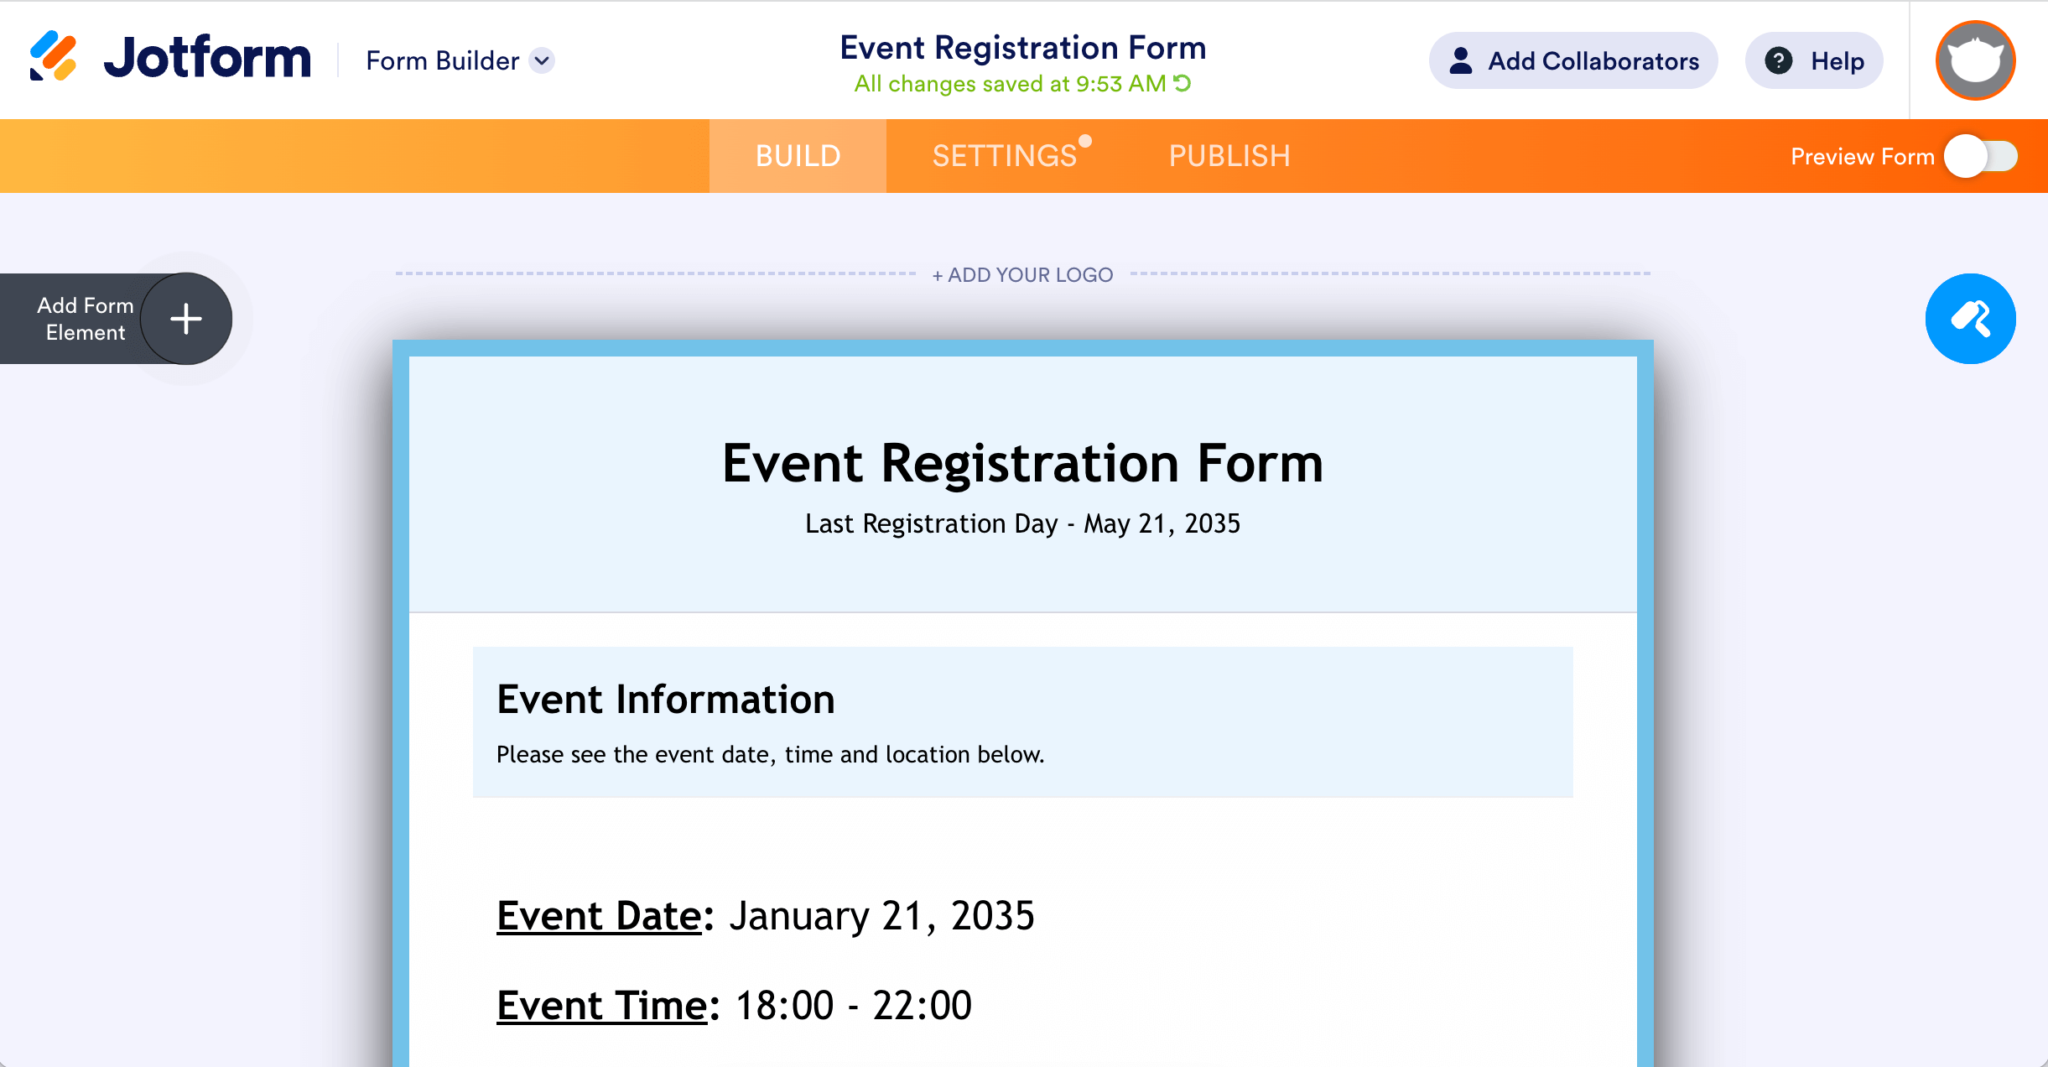
Task: Switch to the SETTINGS tab
Action: click(x=1003, y=156)
